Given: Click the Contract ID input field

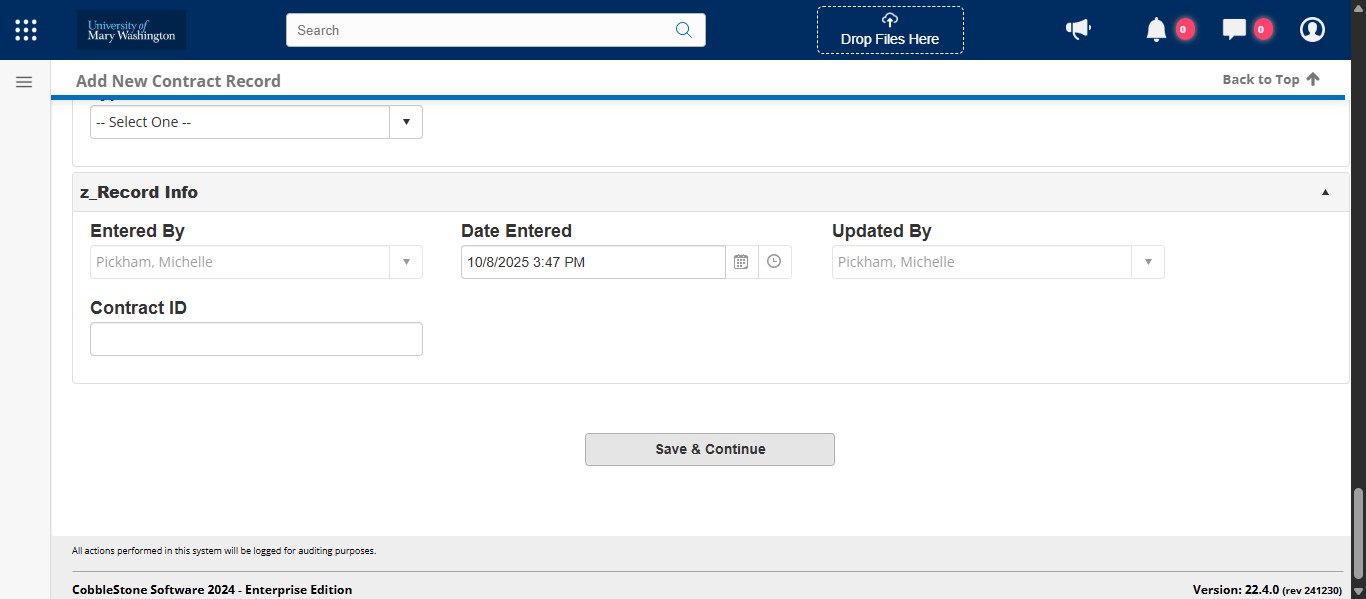Looking at the screenshot, I should pyautogui.click(x=256, y=339).
